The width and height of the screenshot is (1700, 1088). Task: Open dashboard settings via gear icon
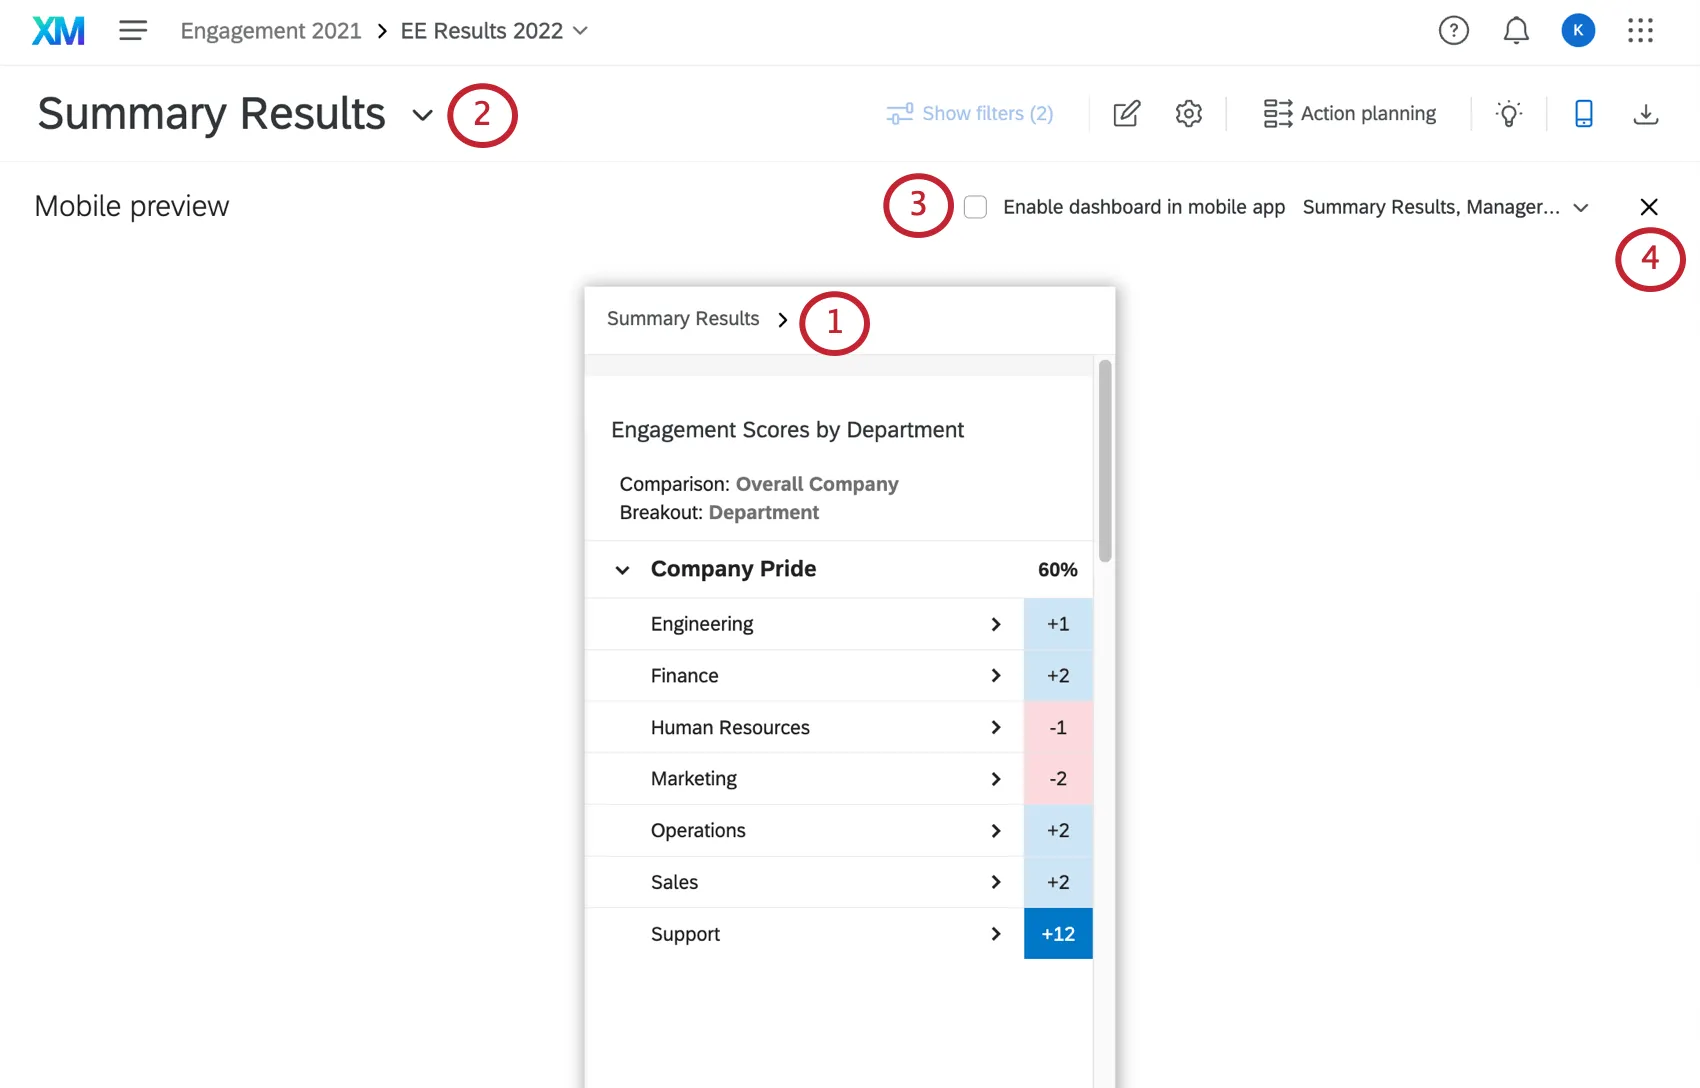point(1188,113)
